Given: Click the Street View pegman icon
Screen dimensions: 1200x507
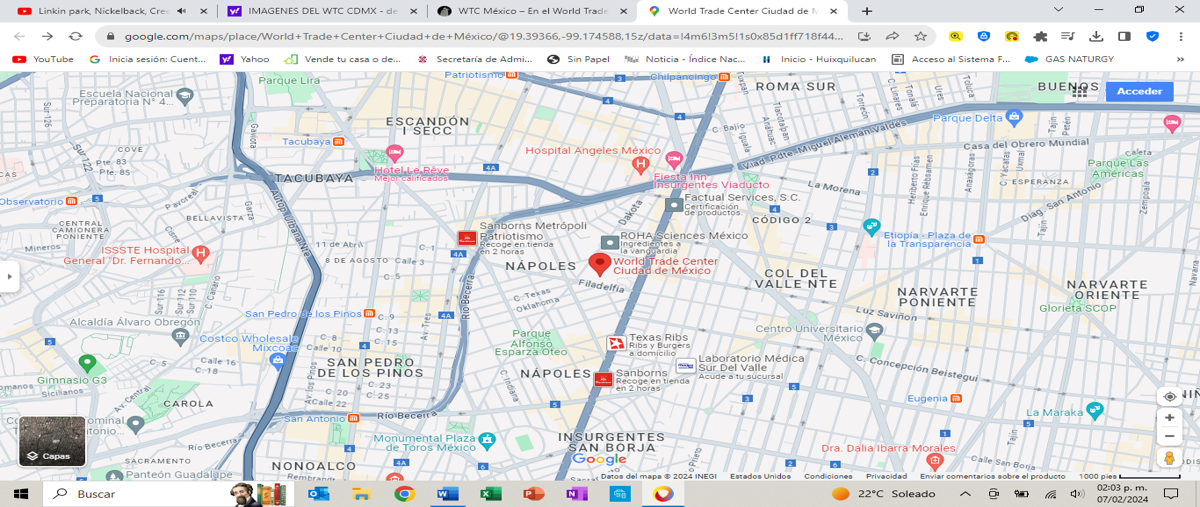Looking at the screenshot, I should point(1169,458).
